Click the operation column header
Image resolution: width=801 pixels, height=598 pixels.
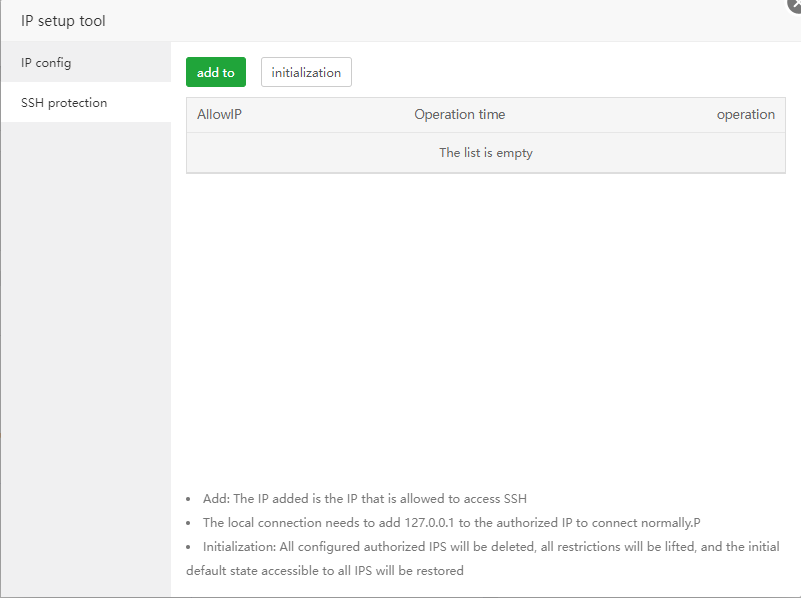tap(745, 115)
